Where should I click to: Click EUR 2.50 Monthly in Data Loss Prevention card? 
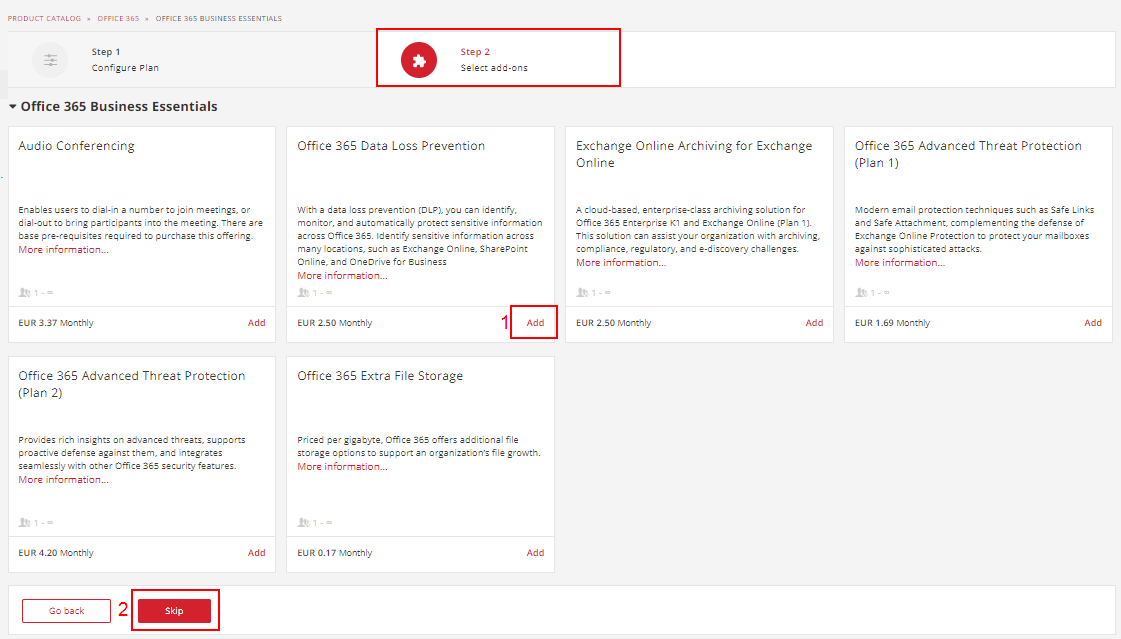pyautogui.click(x=335, y=323)
